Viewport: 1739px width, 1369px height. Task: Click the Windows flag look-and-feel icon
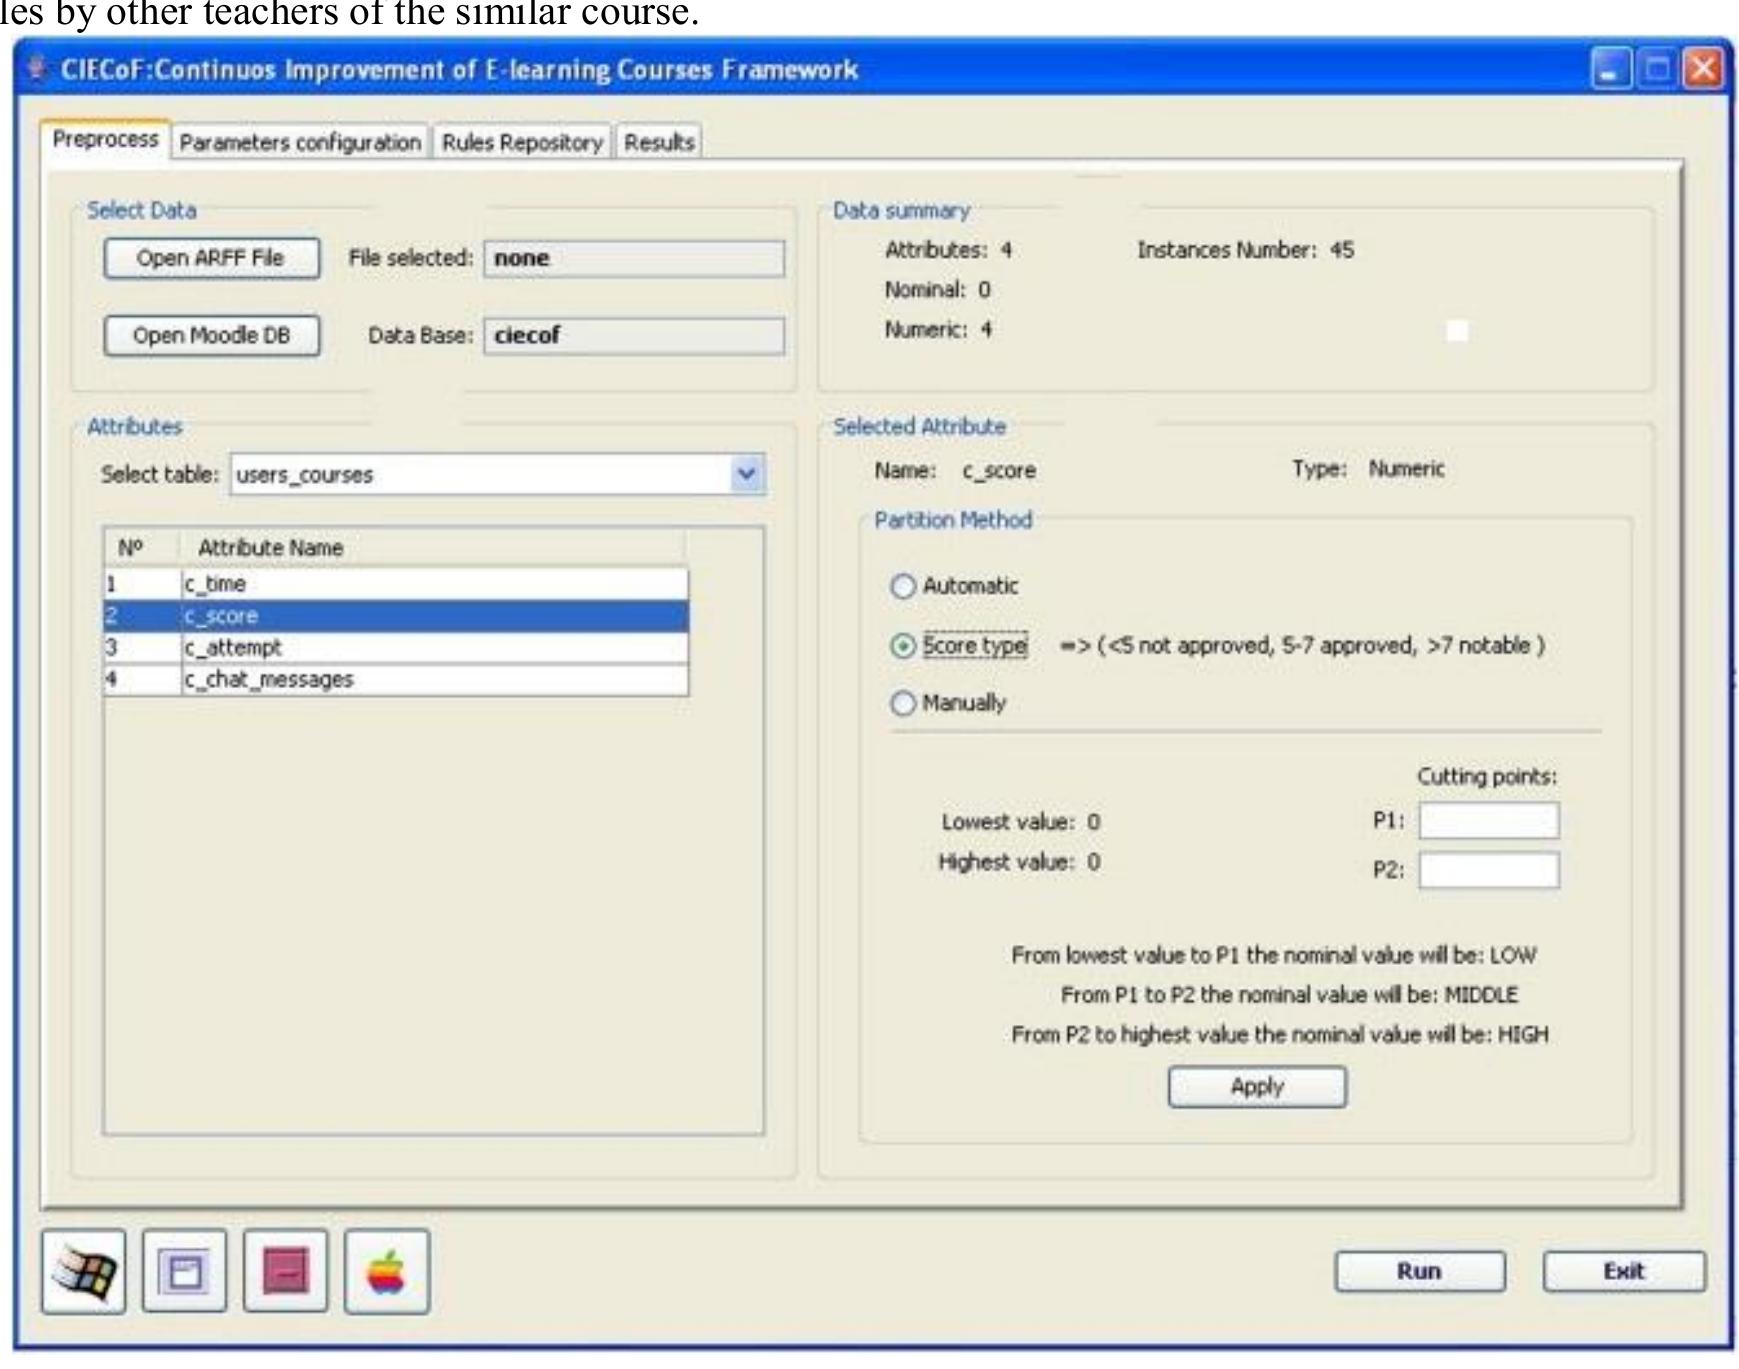pyautogui.click(x=83, y=1271)
